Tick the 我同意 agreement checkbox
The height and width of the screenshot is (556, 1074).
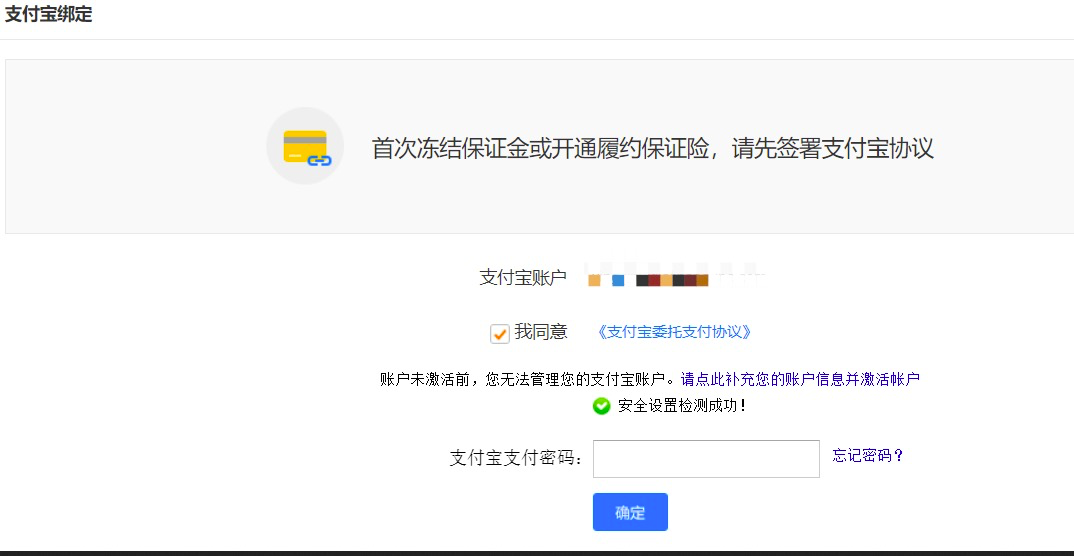500,334
